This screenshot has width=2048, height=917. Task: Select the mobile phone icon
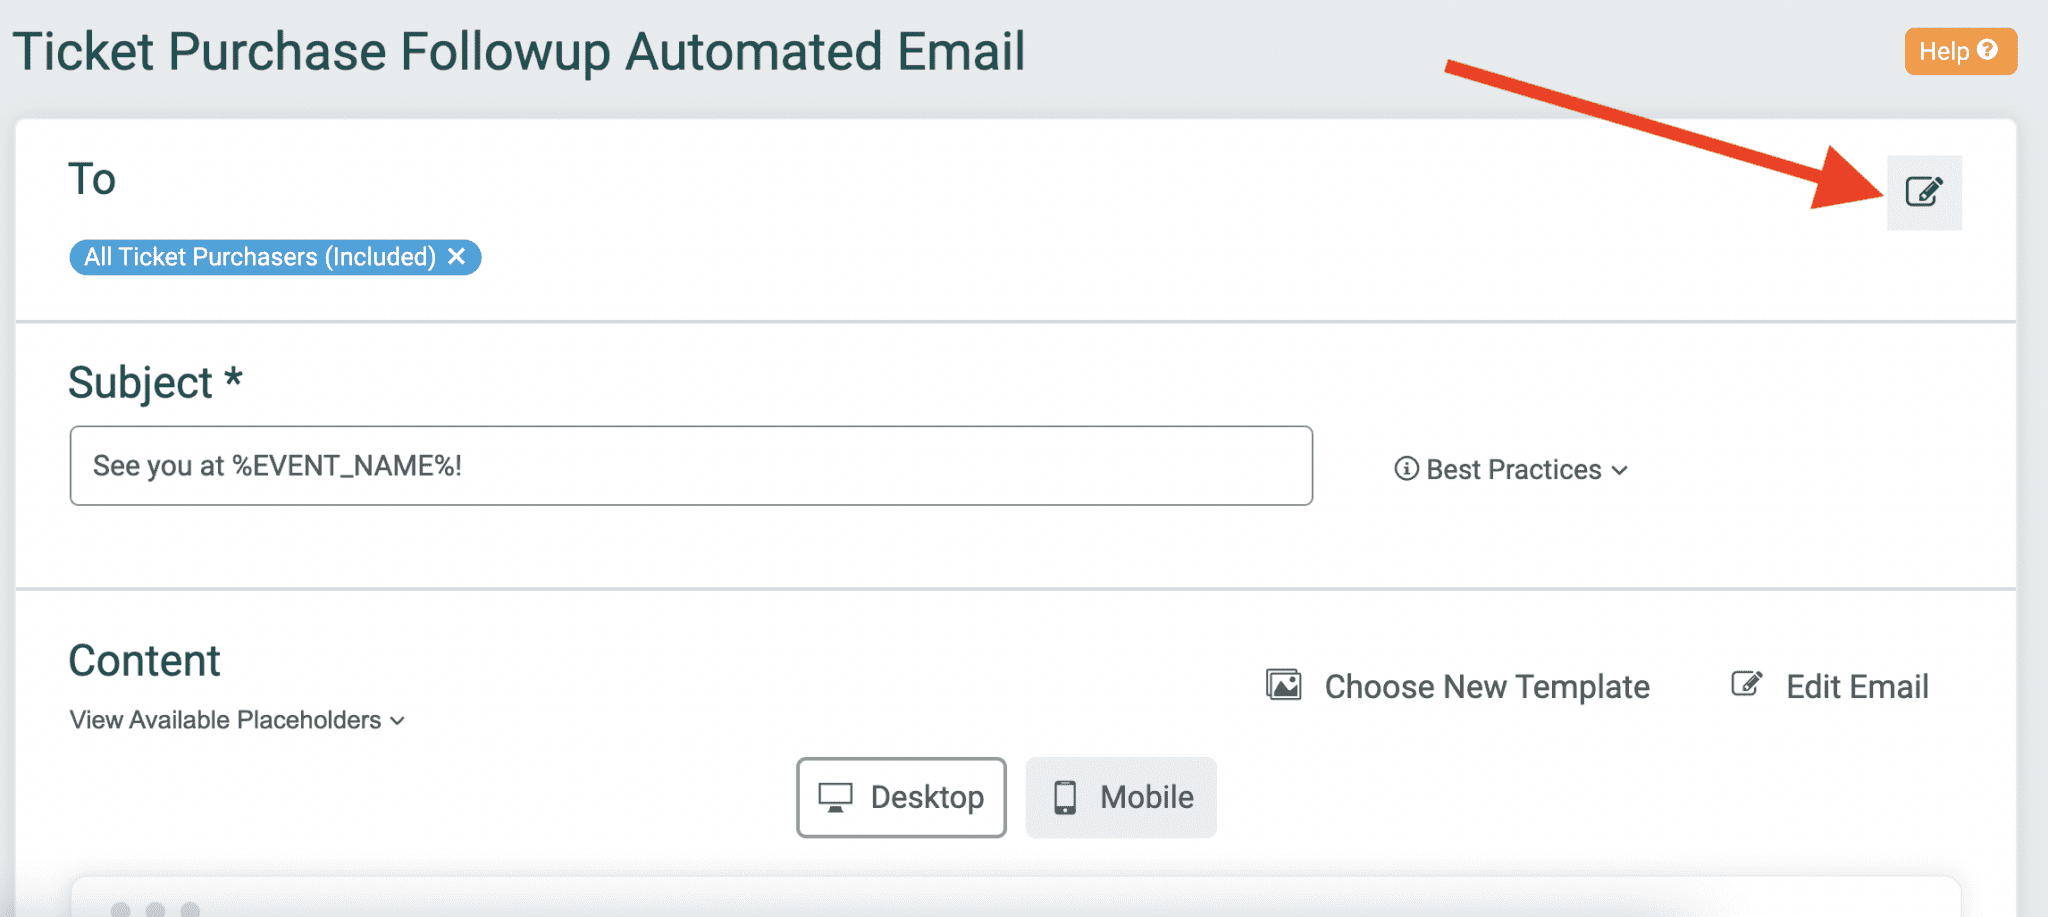coord(1063,797)
